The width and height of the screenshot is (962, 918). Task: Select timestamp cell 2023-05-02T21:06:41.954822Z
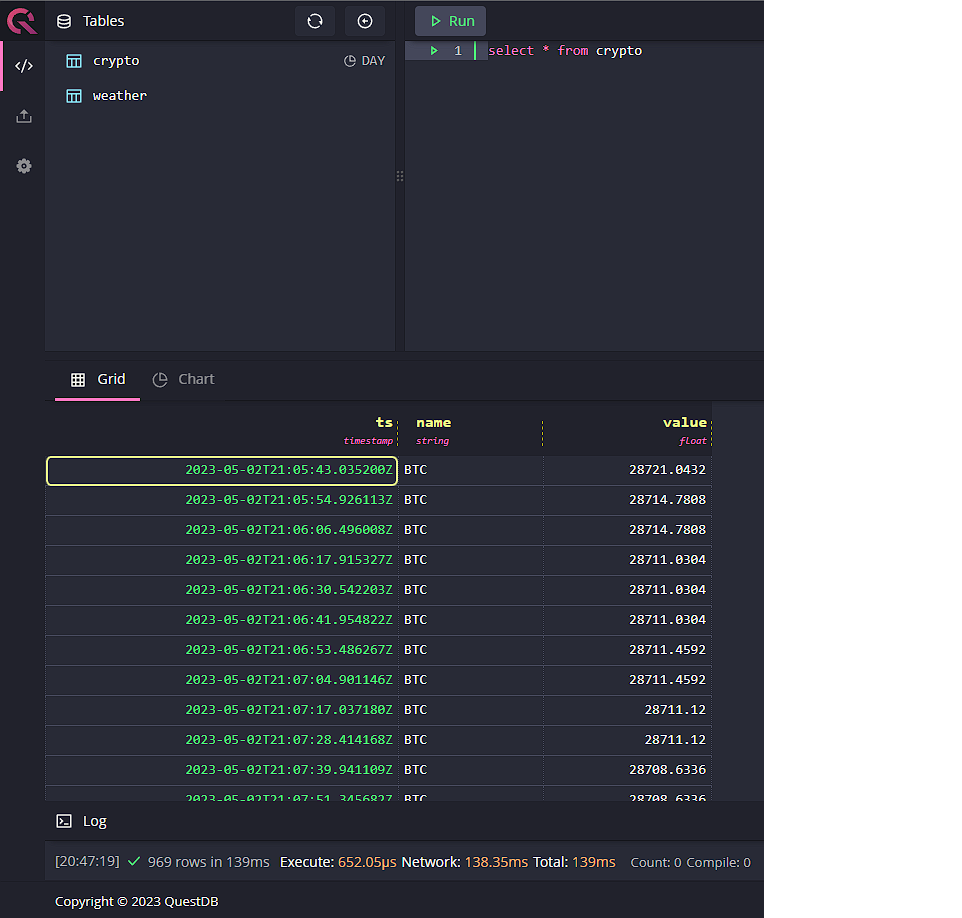click(222, 620)
